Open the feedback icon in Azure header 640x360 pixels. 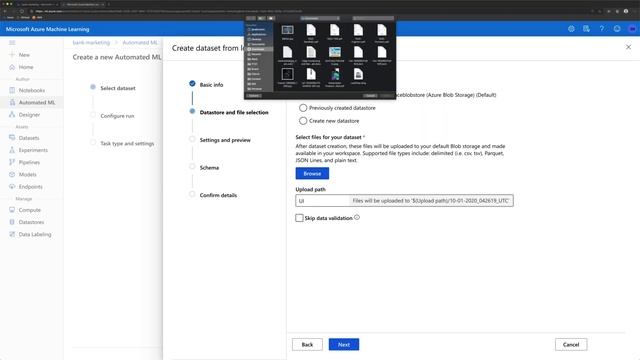click(x=586, y=29)
